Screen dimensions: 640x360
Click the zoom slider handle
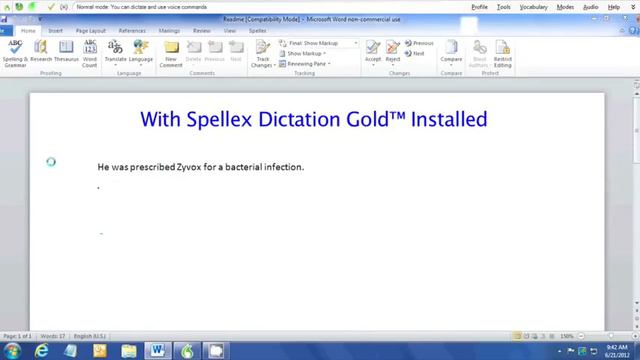click(611, 336)
